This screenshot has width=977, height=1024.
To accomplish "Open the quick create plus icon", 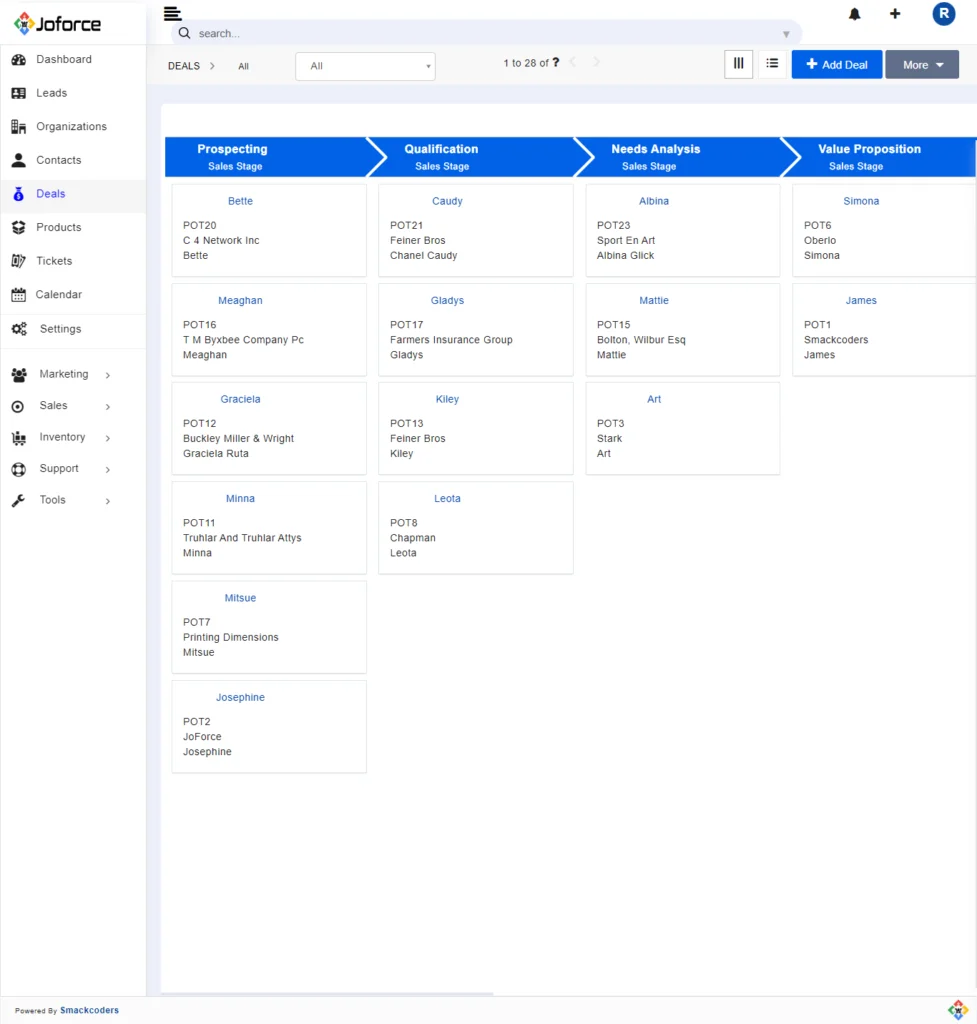I will (x=894, y=14).
